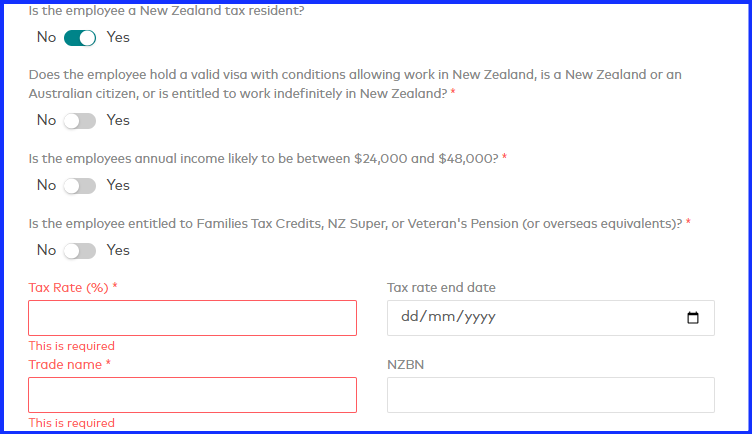Image resolution: width=752 pixels, height=434 pixels.
Task: Focus the Trade name text box
Action: pyautogui.click(x=192, y=395)
